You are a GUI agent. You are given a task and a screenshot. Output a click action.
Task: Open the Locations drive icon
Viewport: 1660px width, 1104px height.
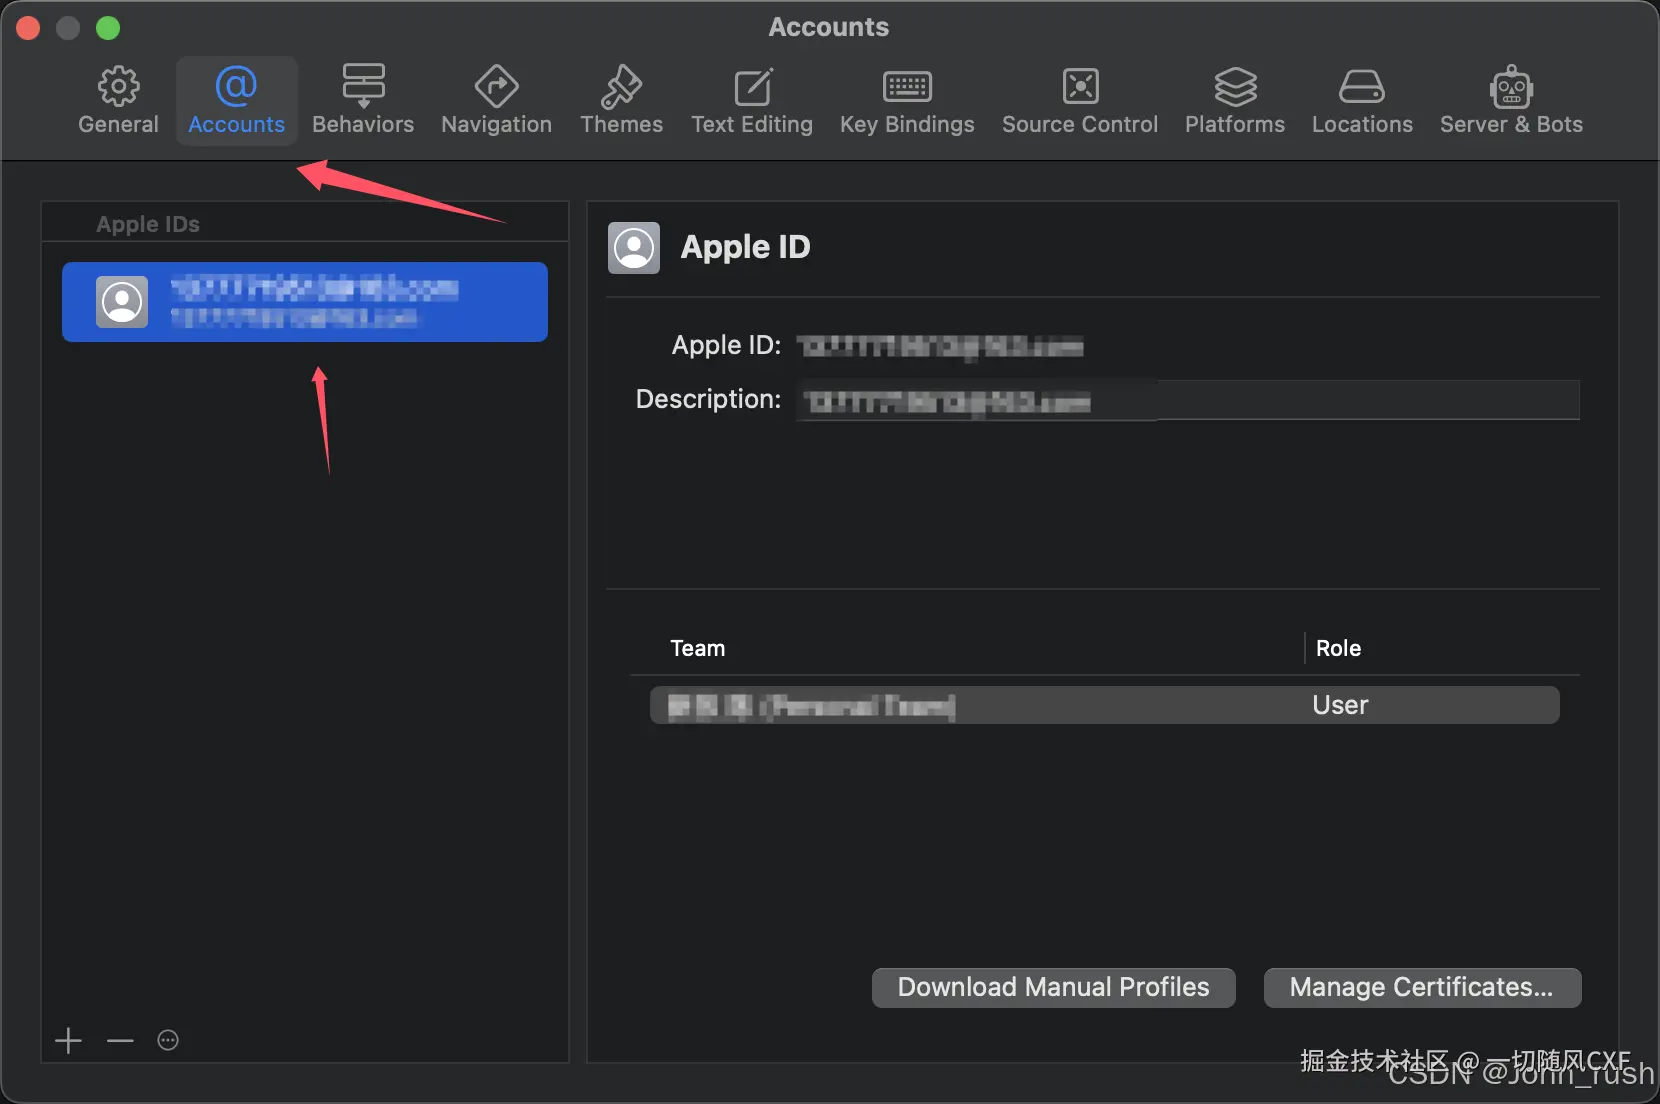click(1362, 87)
